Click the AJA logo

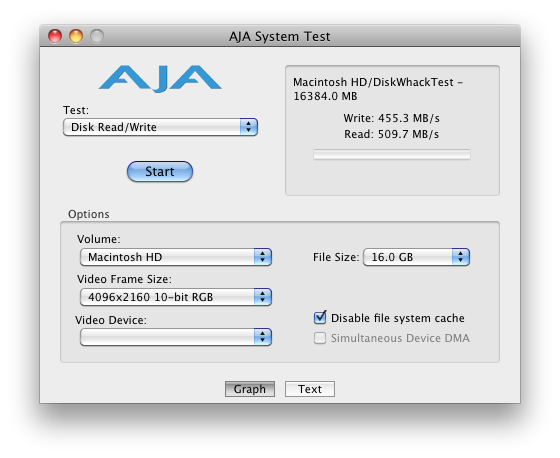pos(160,79)
